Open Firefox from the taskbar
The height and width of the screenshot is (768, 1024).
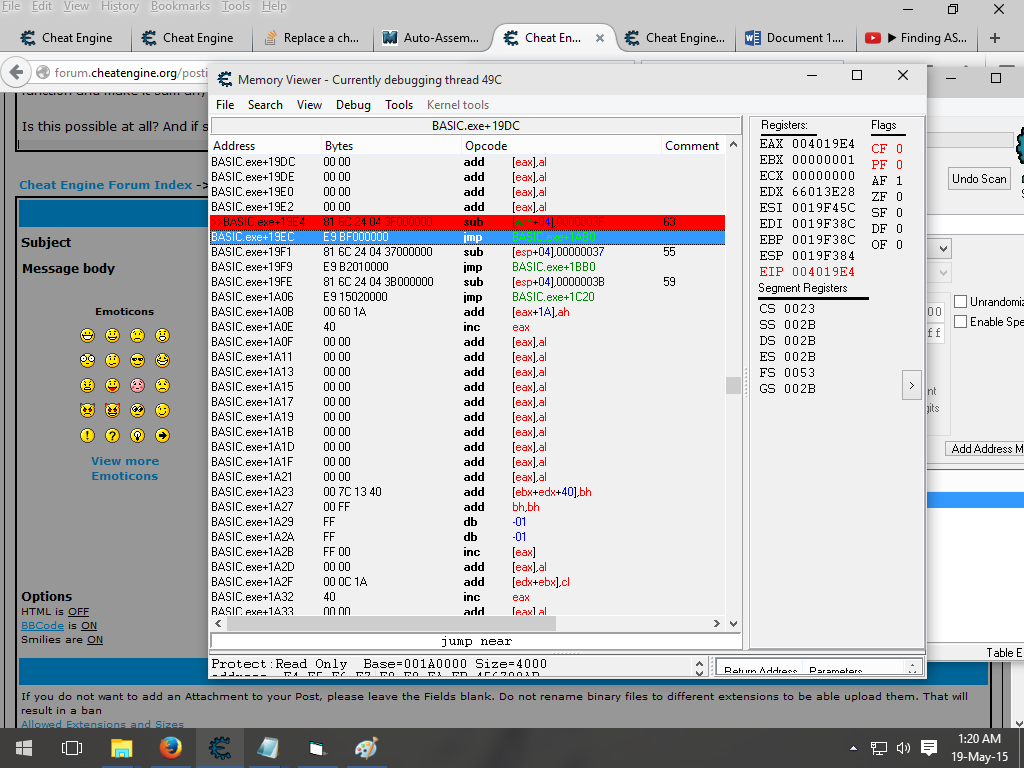tap(170, 747)
